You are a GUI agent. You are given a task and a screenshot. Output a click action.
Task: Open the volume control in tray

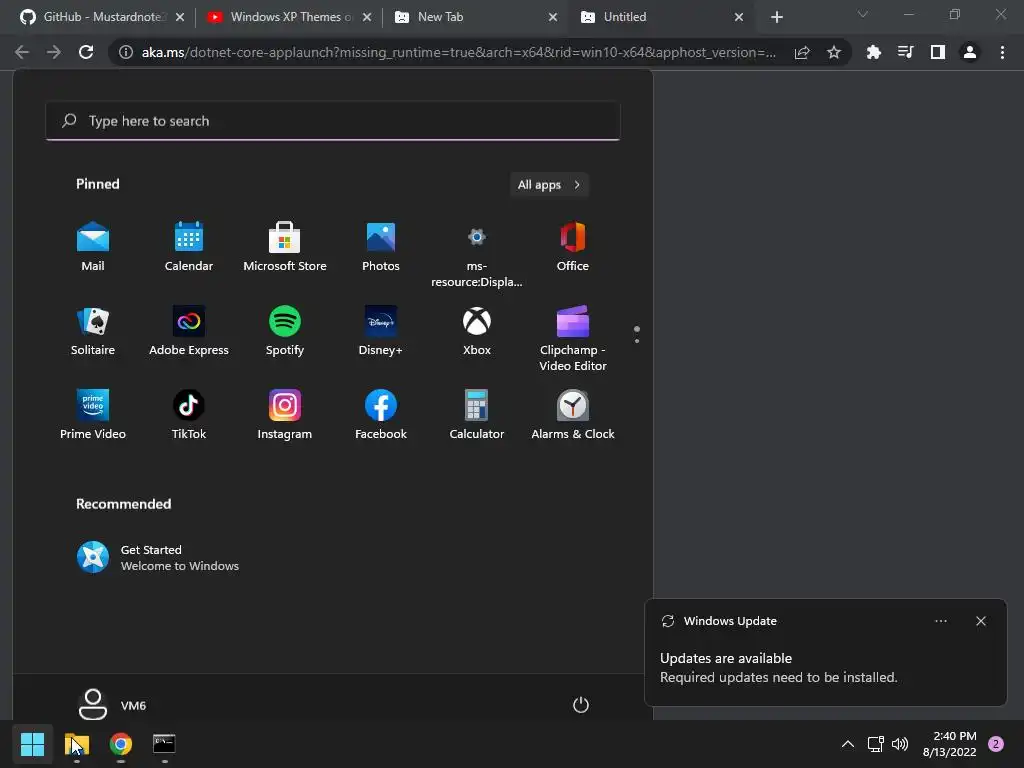pyautogui.click(x=900, y=744)
